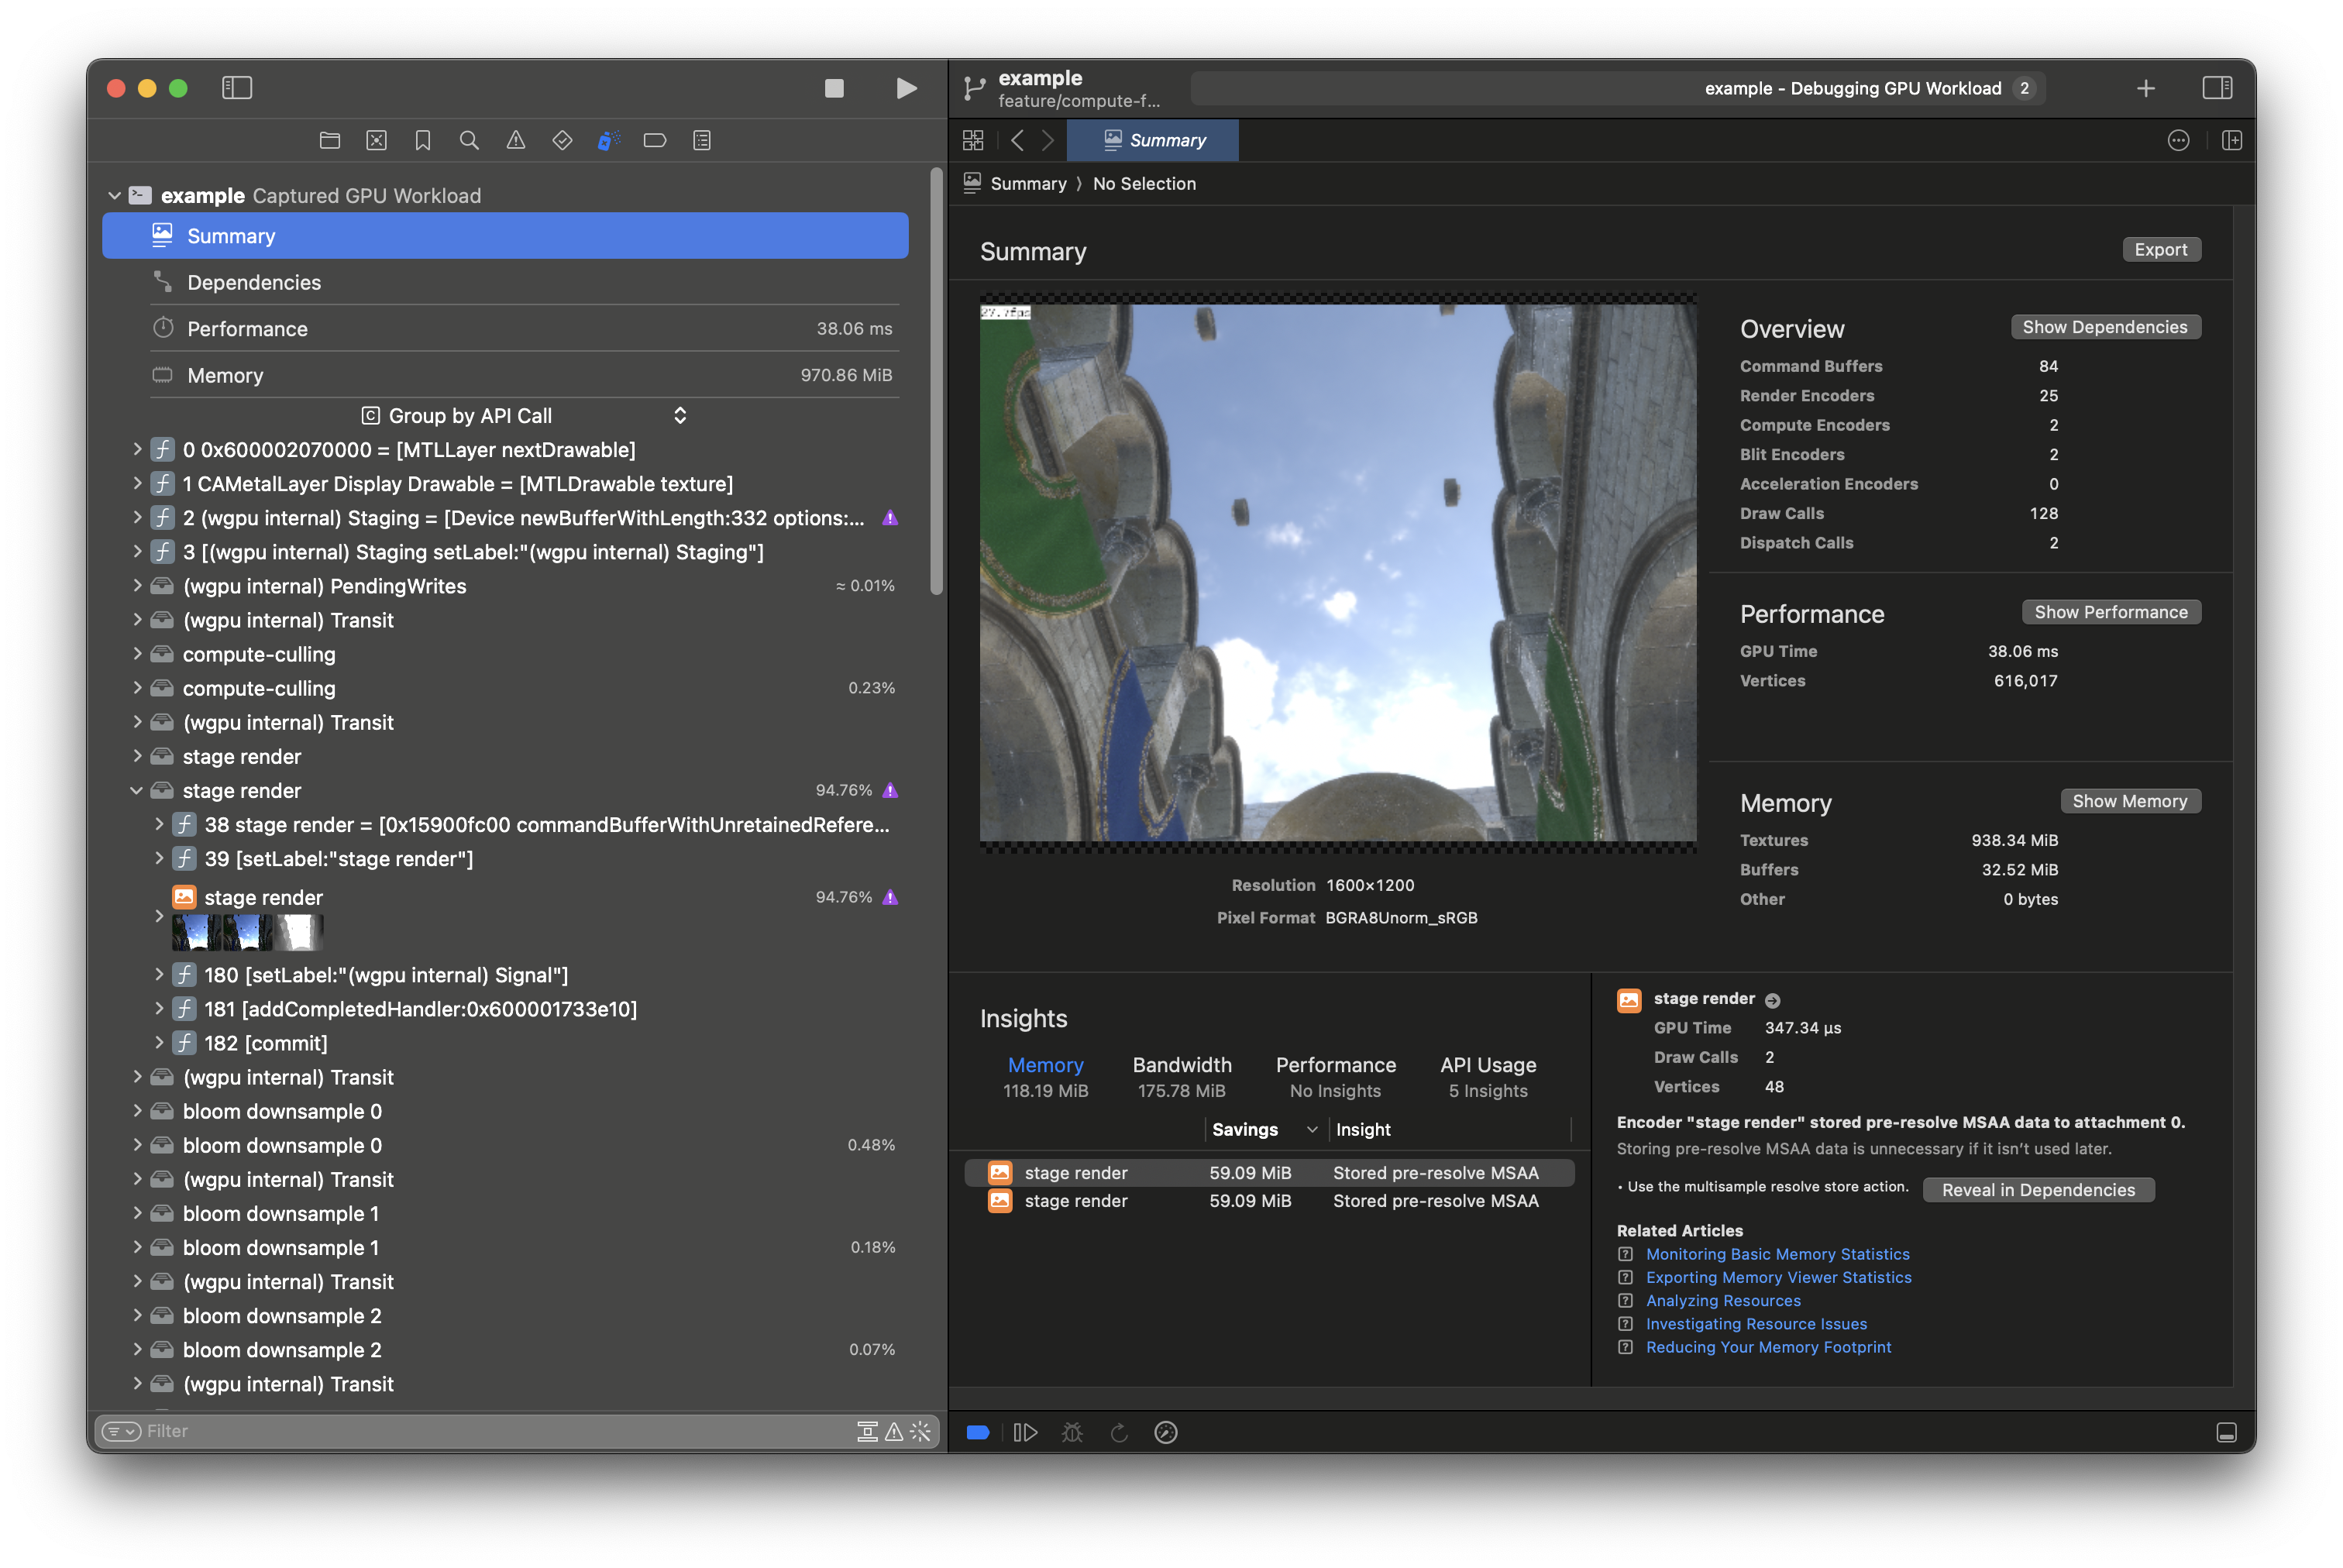Open Monitoring Basic Memory Statistics article
The image size is (2343, 1568).
(1777, 1254)
